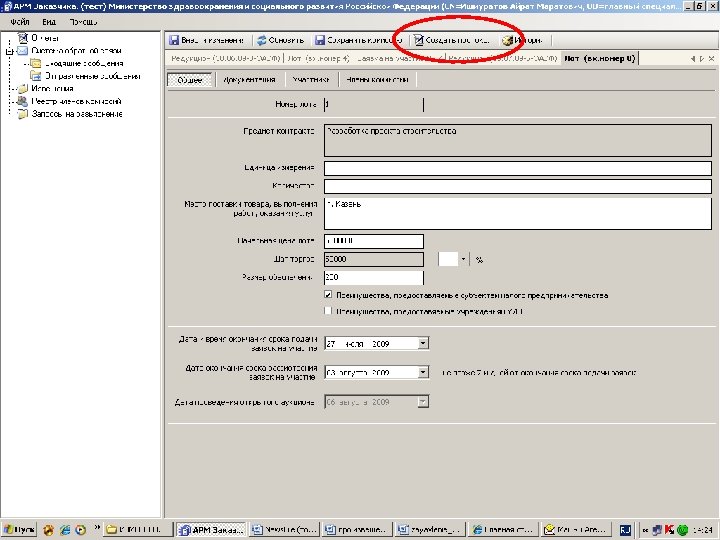Click the 'Начальная цена лота' input field
Image resolution: width=720 pixels, height=540 pixels.
[x=373, y=241]
